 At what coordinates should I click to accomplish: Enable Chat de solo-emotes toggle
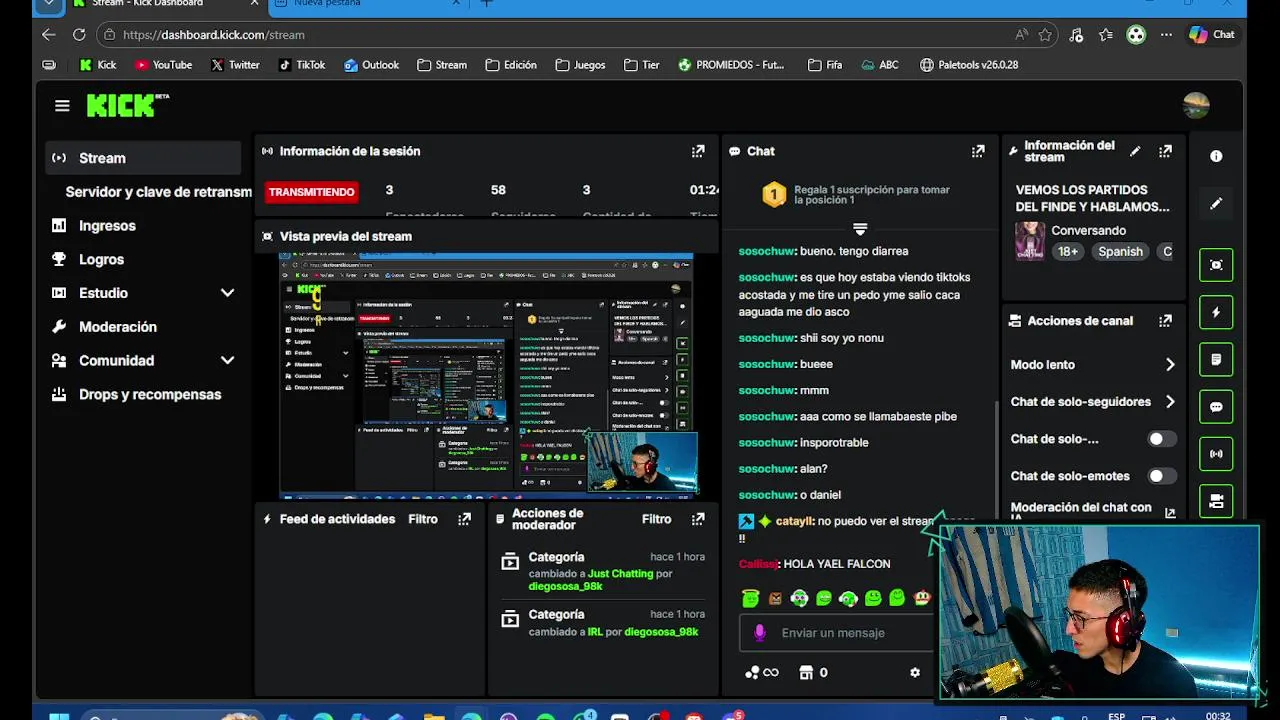(x=1160, y=476)
